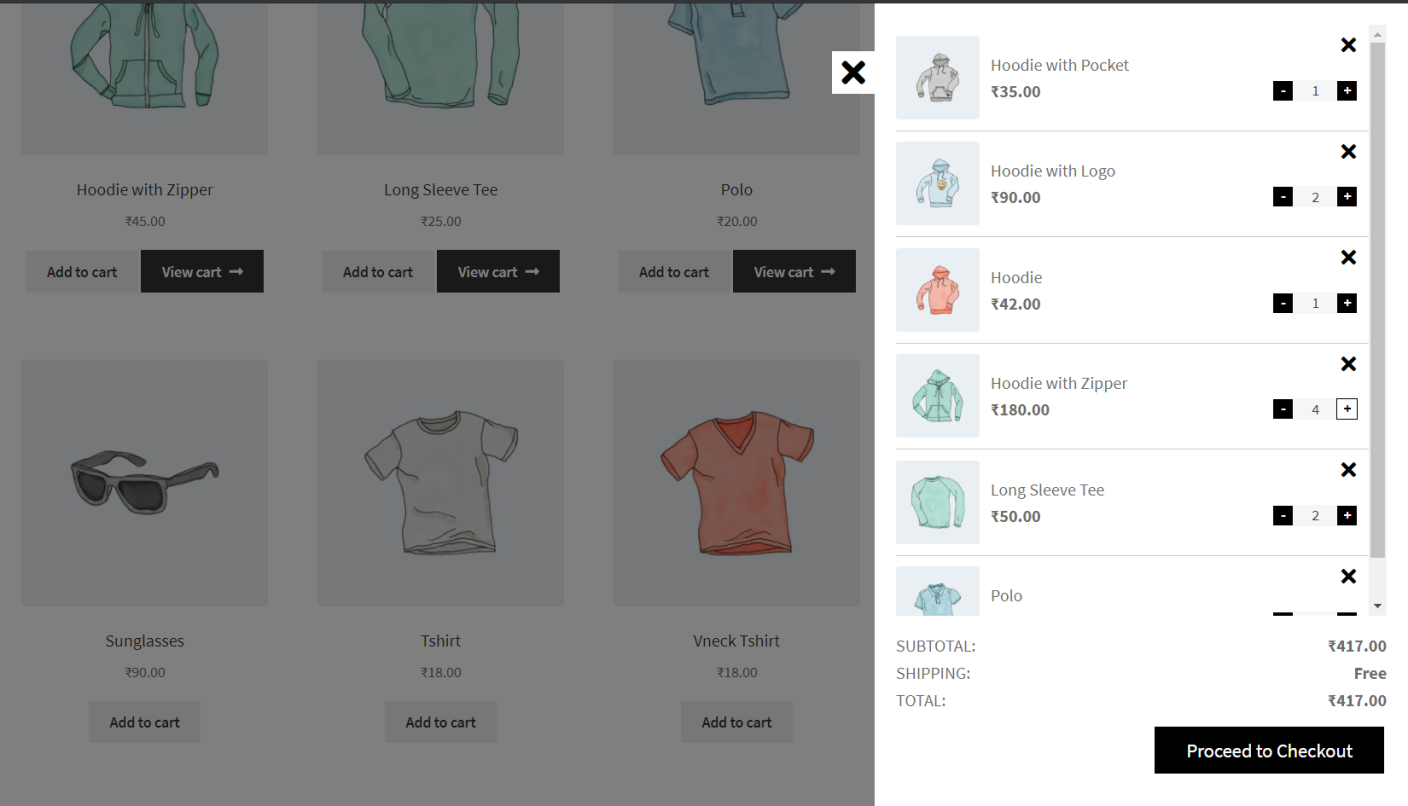Remove Hoodie with Pocket from cart
Viewport: 1408px width, 806px height.
(x=1348, y=45)
